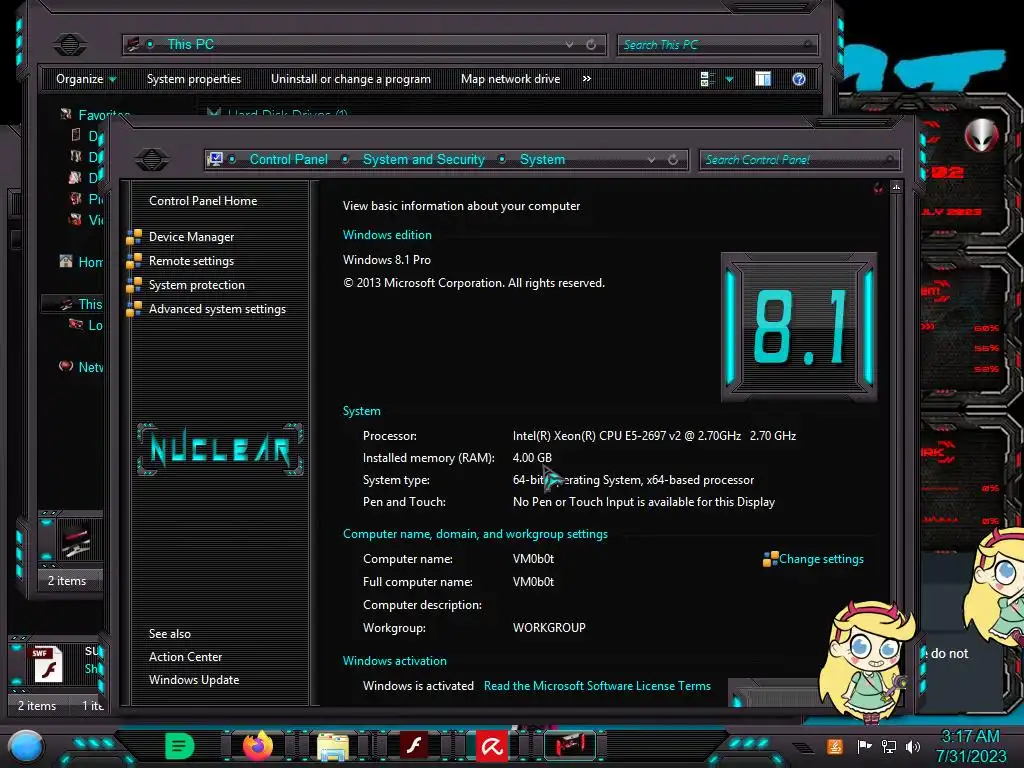1024x768 pixels.
Task: Select WORKGROUP workgroup value
Action: 549,628
